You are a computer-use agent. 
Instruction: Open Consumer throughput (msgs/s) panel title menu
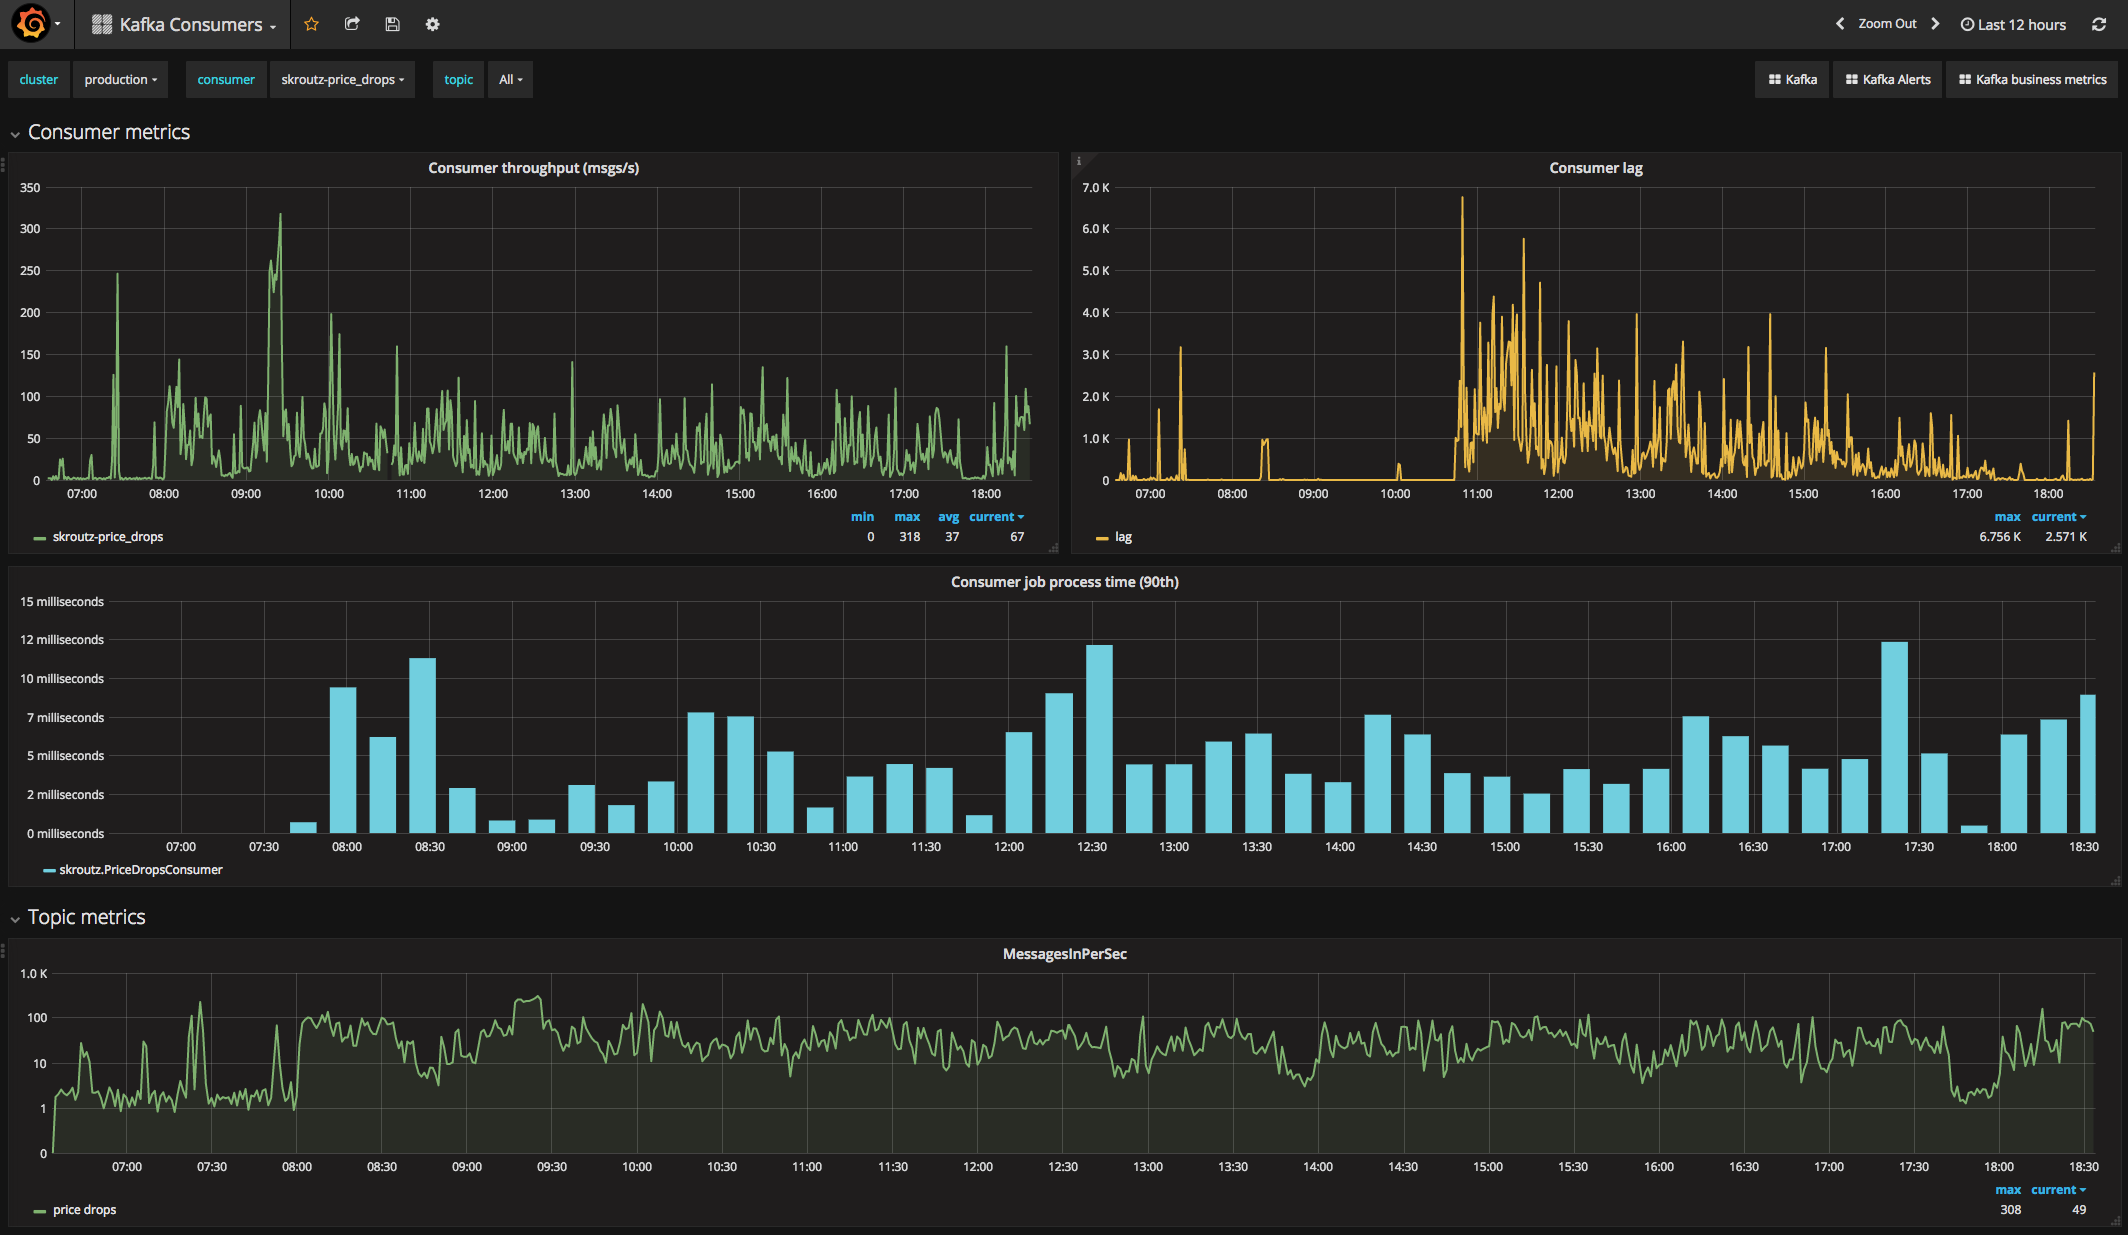tap(533, 168)
